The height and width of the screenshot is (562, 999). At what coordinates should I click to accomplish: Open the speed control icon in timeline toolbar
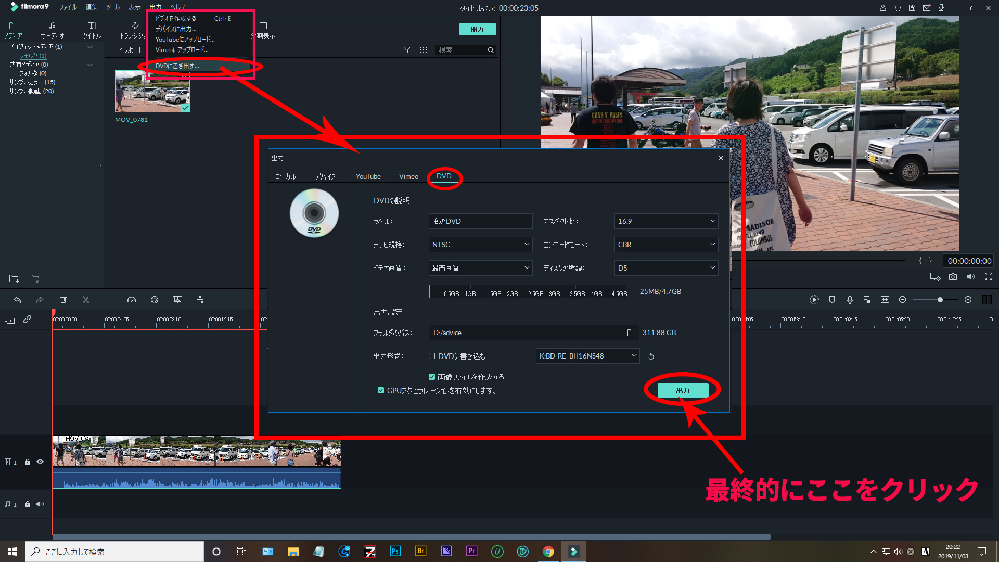point(131,299)
